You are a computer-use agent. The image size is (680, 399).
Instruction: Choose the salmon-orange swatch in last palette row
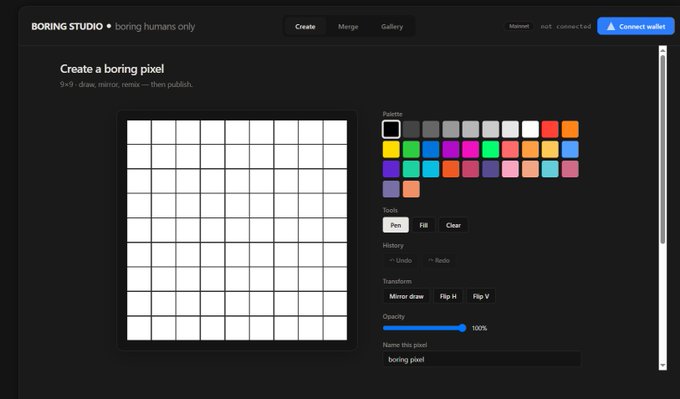pos(411,189)
